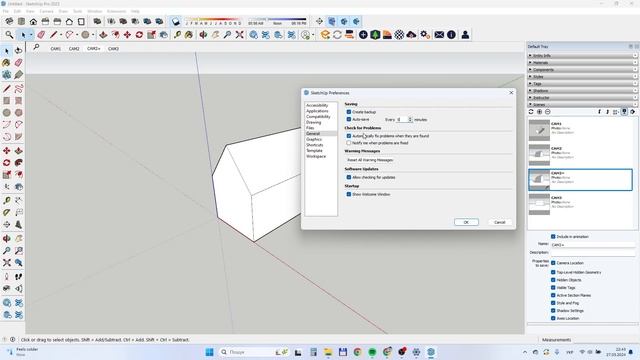This screenshot has width=640, height=360.
Task: Click the Add Scene plus icon
Action: (x=539, y=112)
